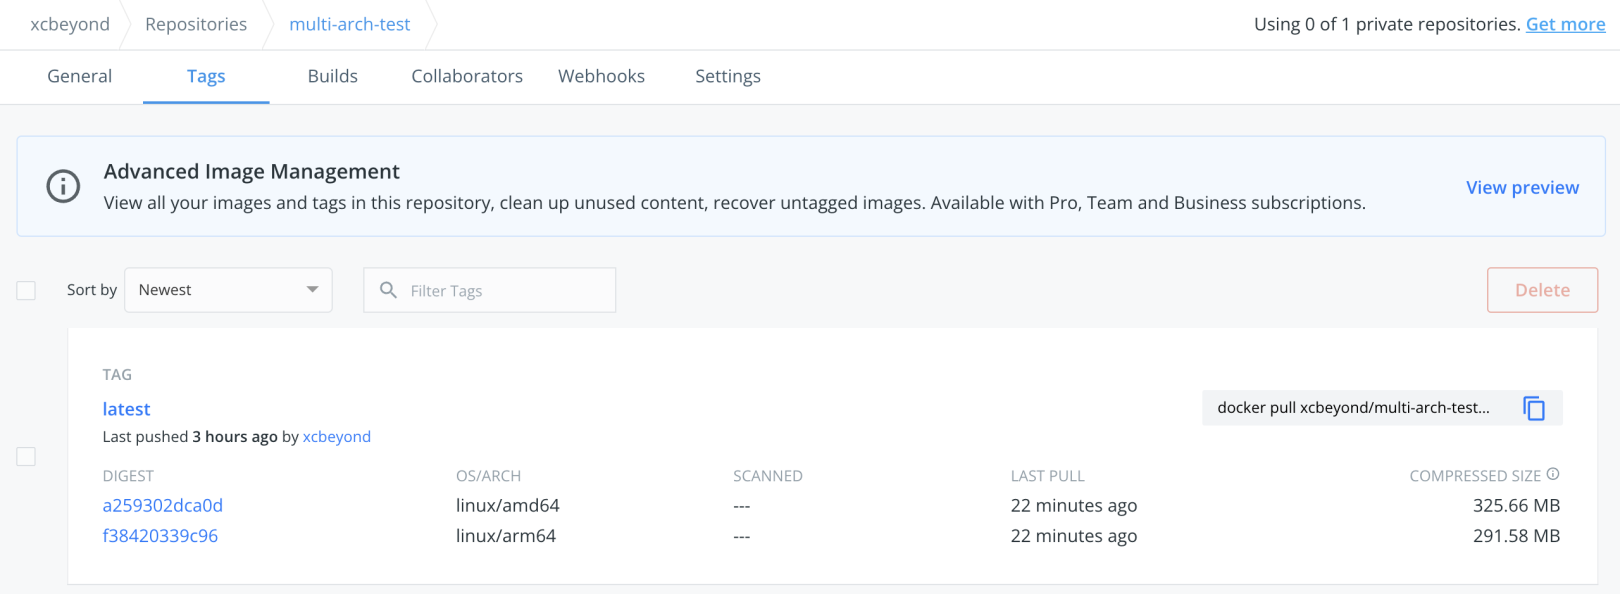The width and height of the screenshot is (1620, 594).
Task: Click the Sort by dropdown arrow
Action: click(x=312, y=290)
